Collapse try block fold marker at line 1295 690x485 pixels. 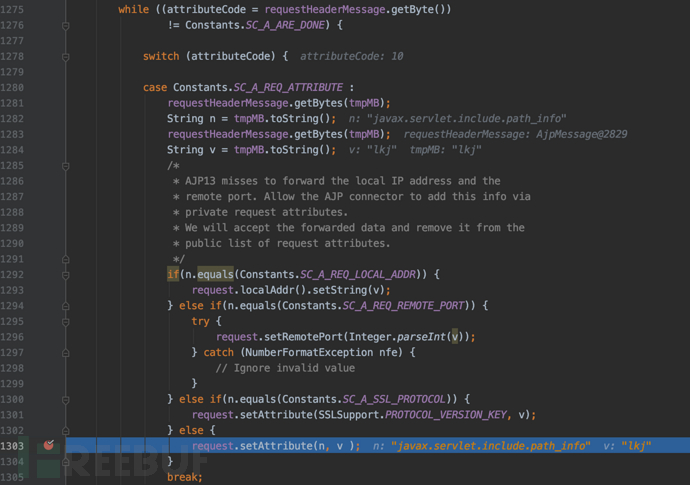[66, 322]
